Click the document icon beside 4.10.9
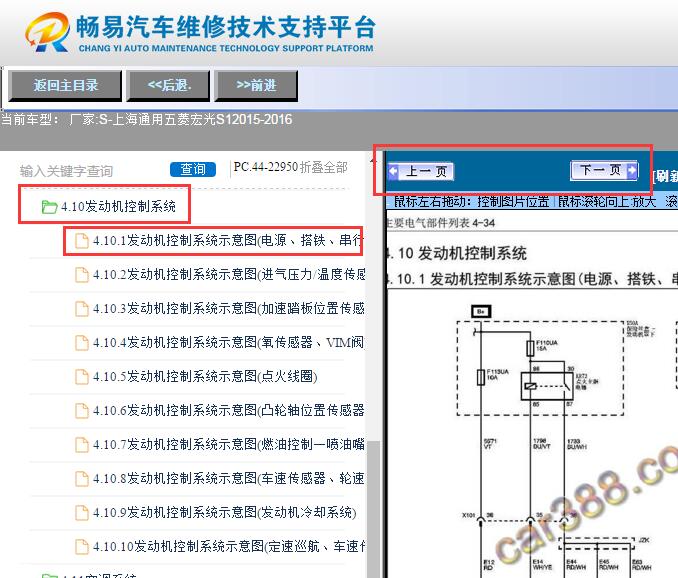Image resolution: width=678 pixels, height=578 pixels. 82,513
